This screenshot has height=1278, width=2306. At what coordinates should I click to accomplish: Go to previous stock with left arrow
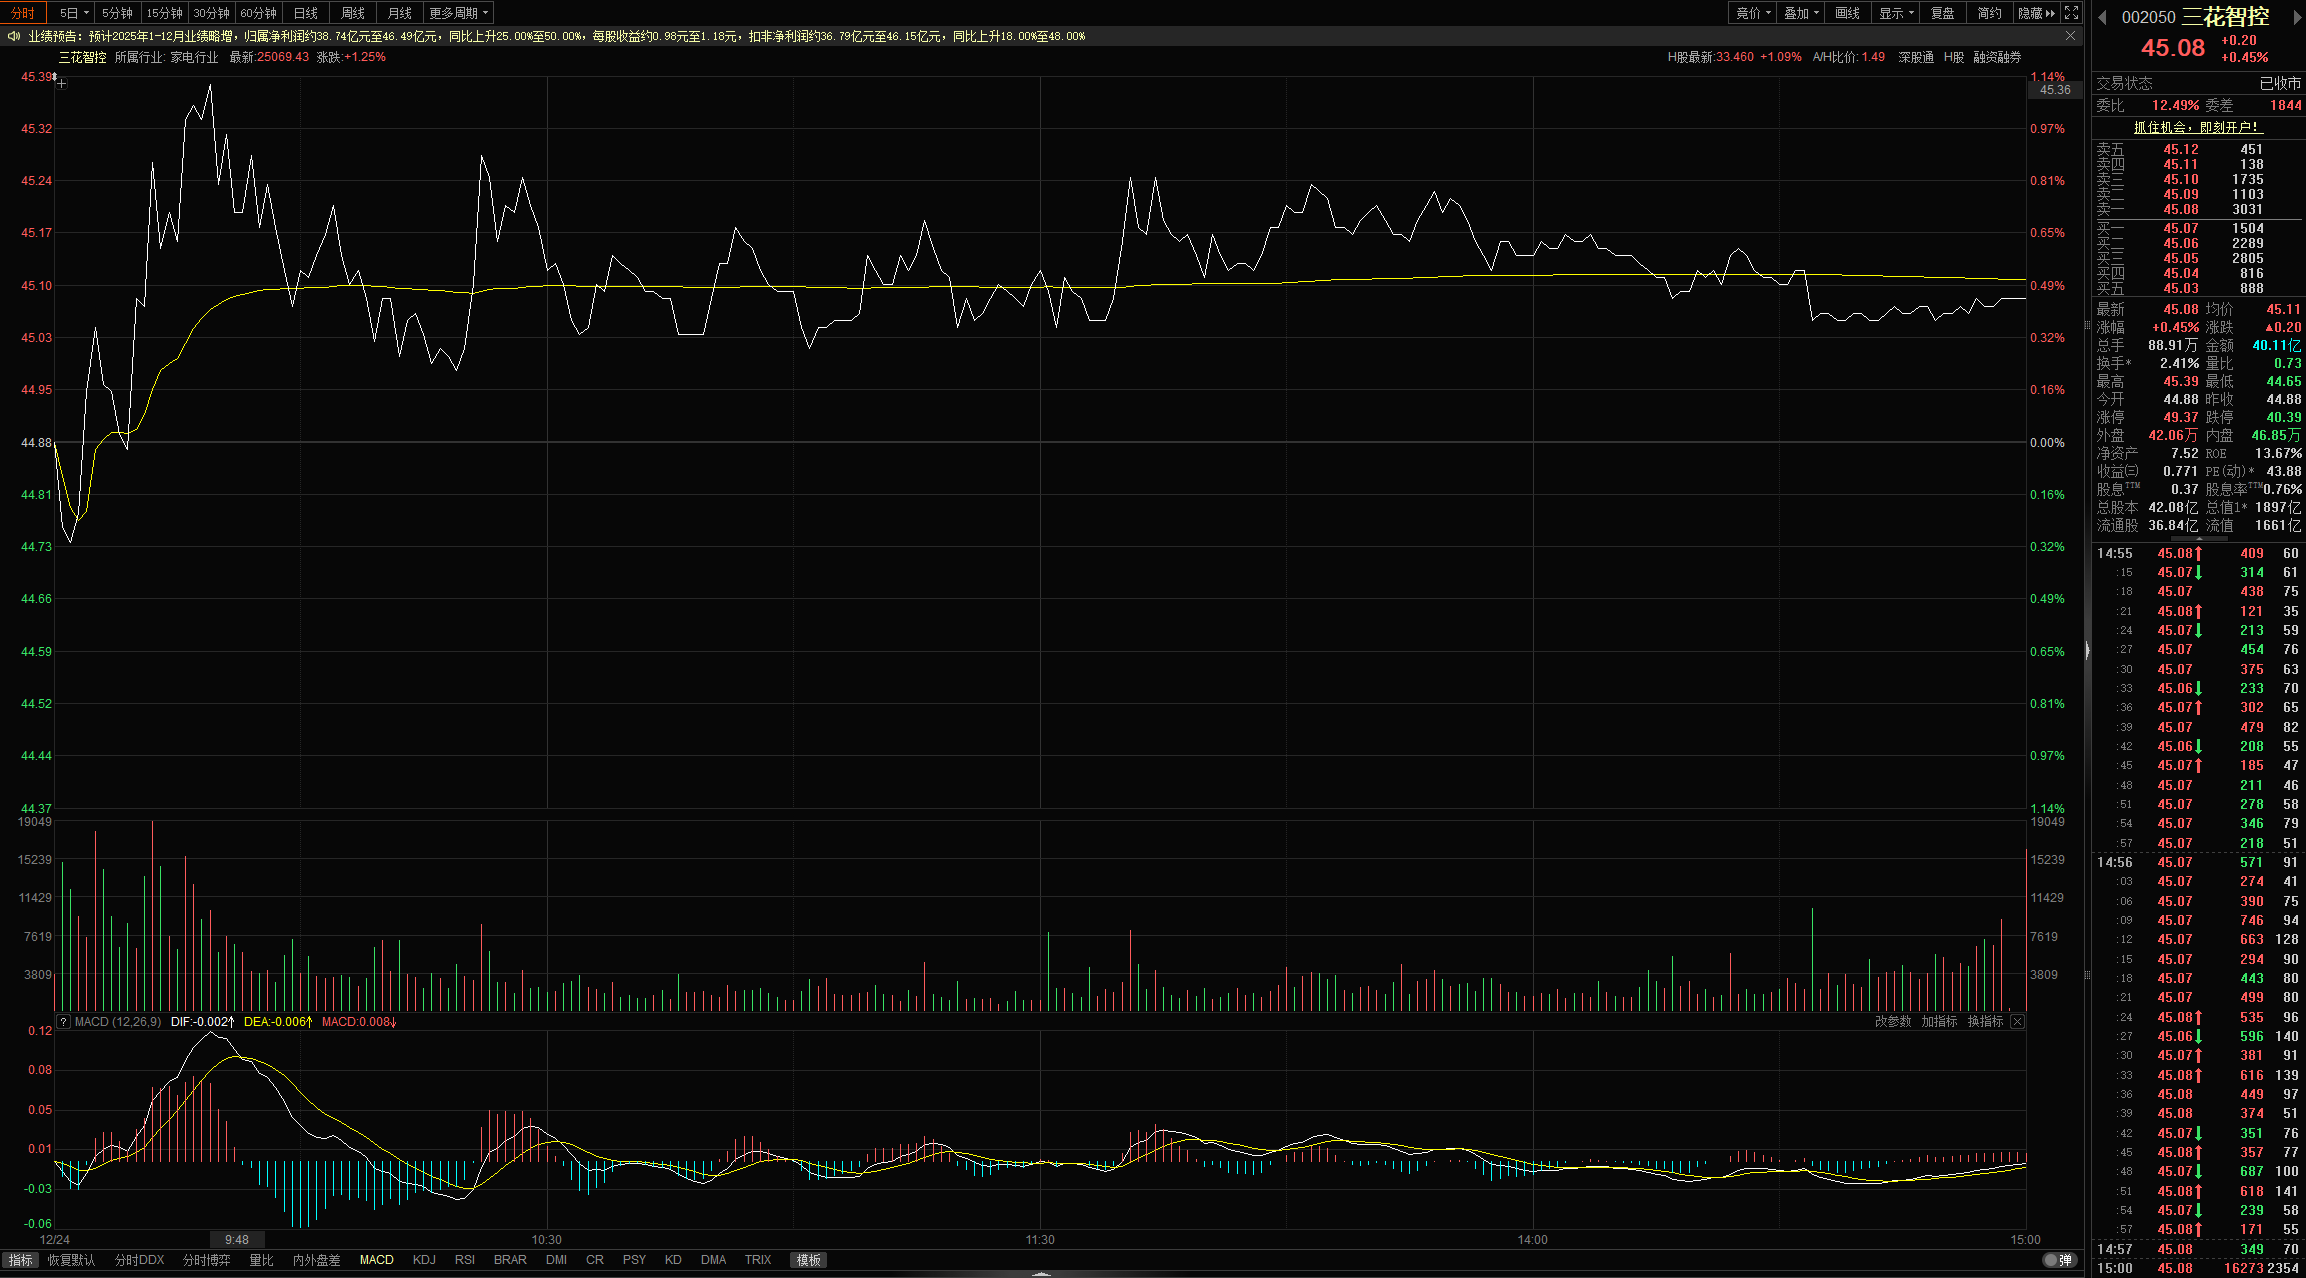point(2102,17)
